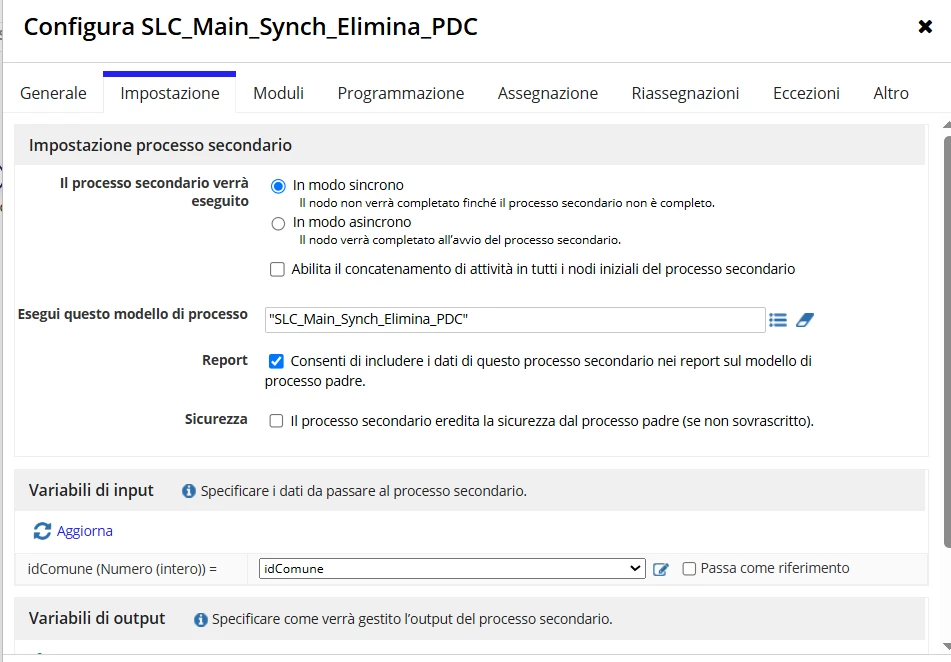Click the Aggiorna refresh icon

(x=42, y=531)
